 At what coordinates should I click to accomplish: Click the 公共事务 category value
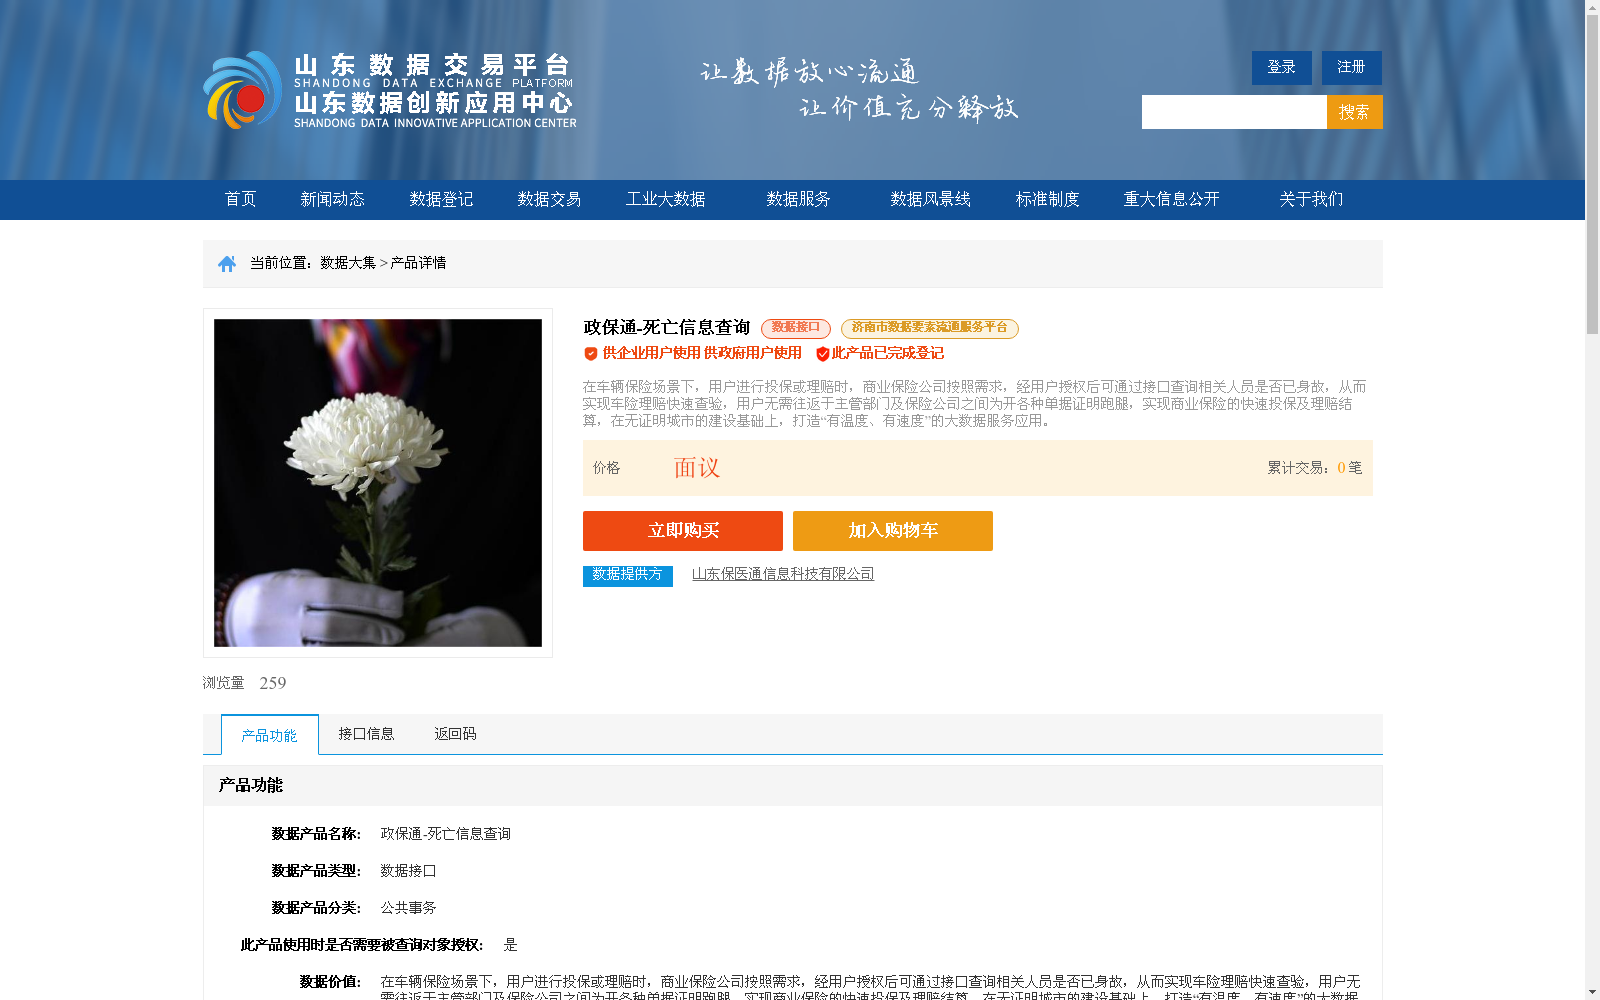408,908
